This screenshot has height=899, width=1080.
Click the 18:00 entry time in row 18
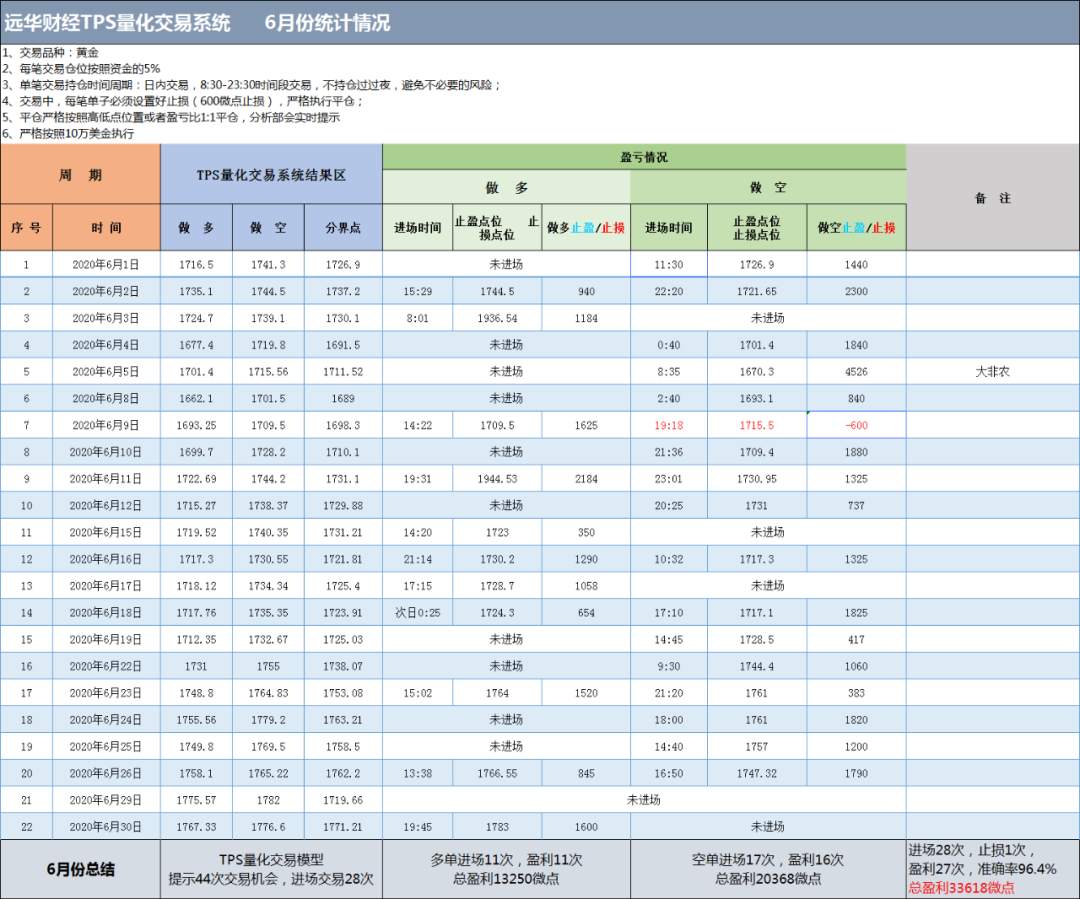pyautogui.click(x=669, y=720)
